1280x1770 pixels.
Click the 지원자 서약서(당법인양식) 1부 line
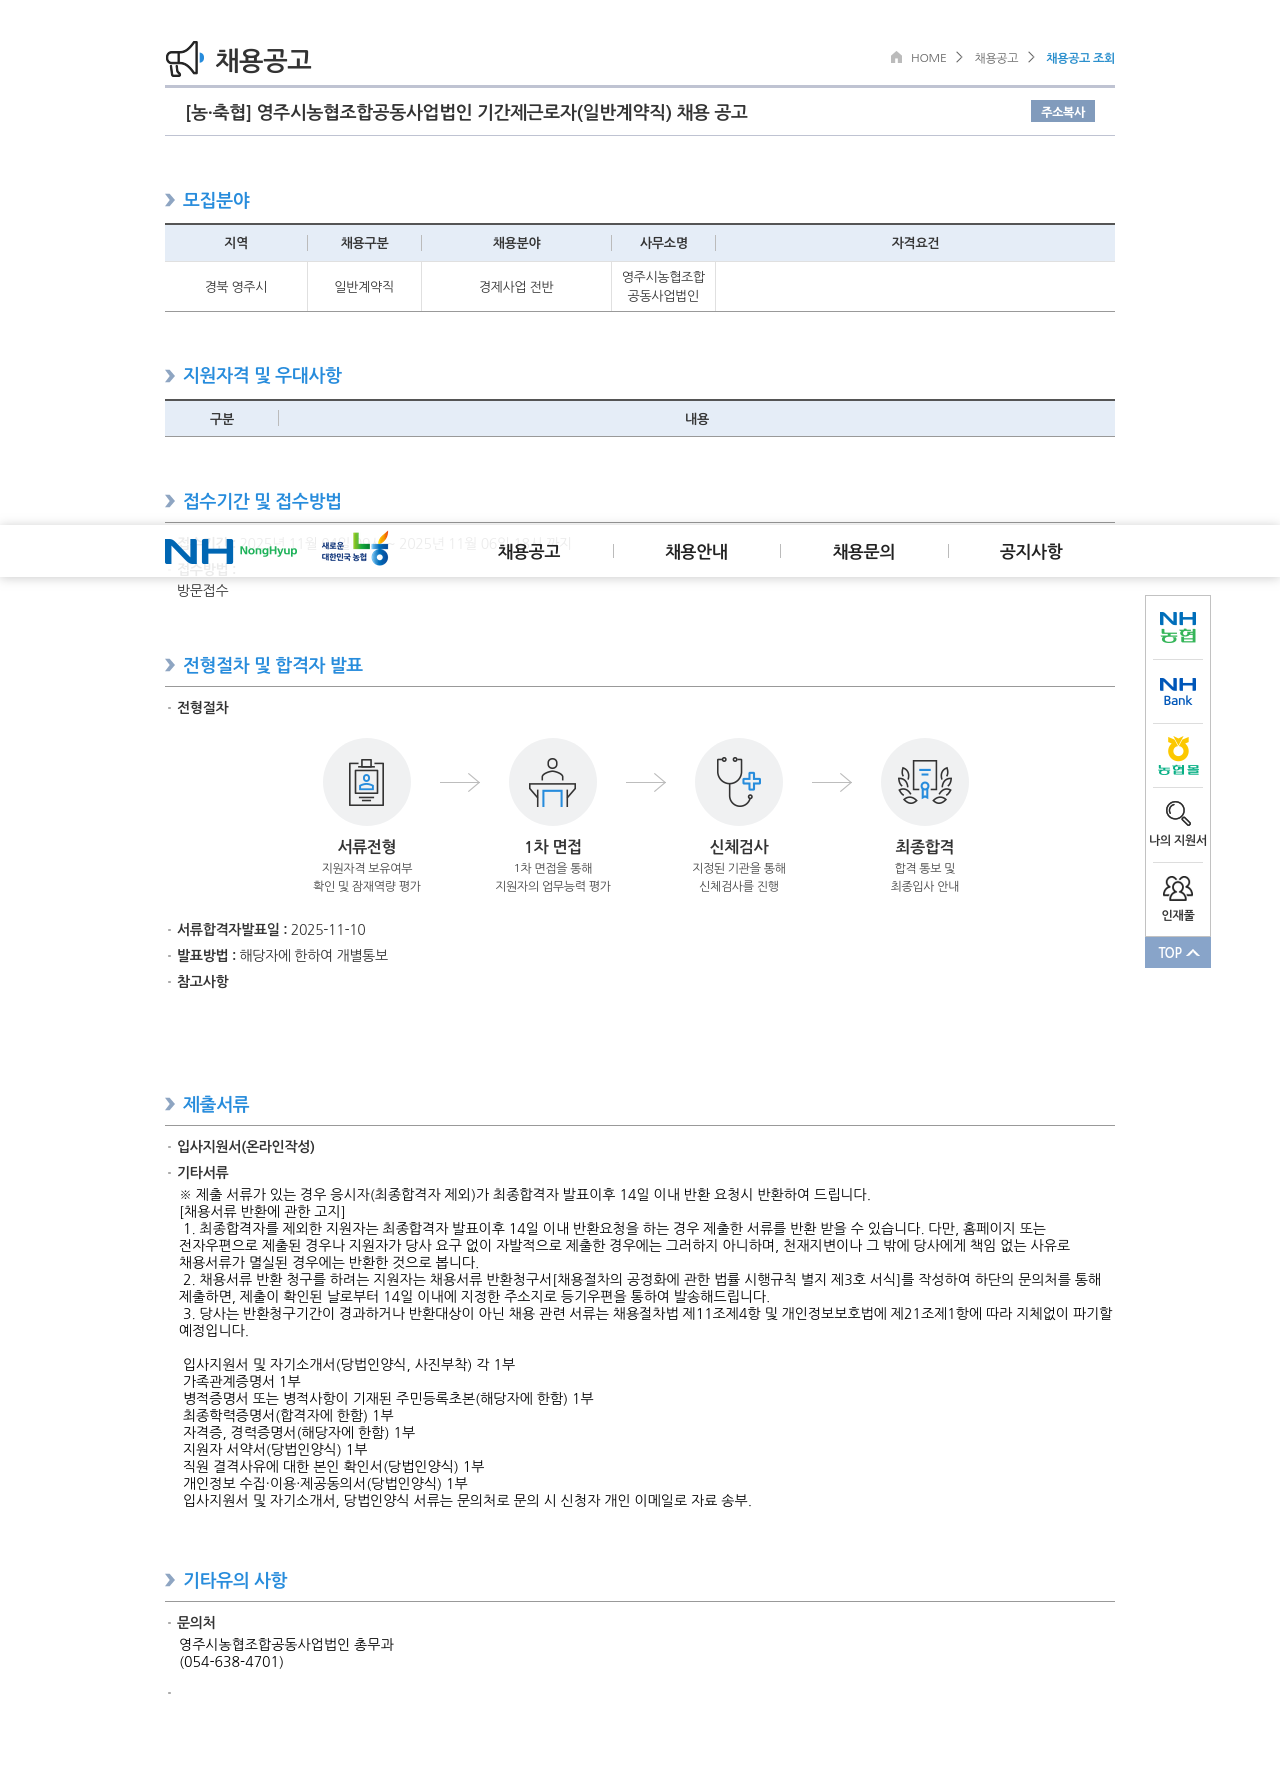[275, 1449]
